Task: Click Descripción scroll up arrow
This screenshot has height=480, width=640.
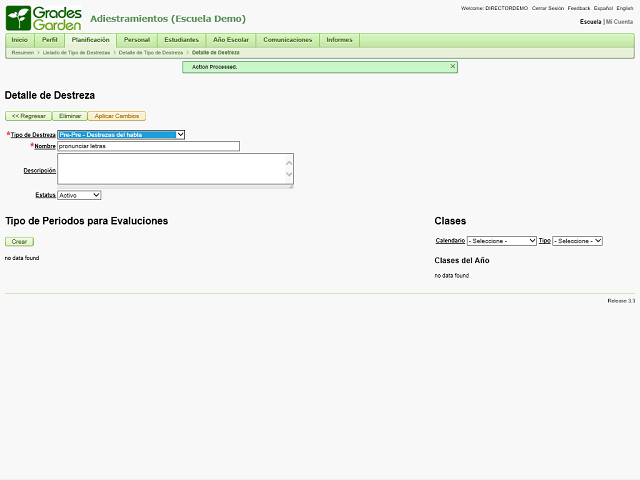Action: tap(289, 163)
